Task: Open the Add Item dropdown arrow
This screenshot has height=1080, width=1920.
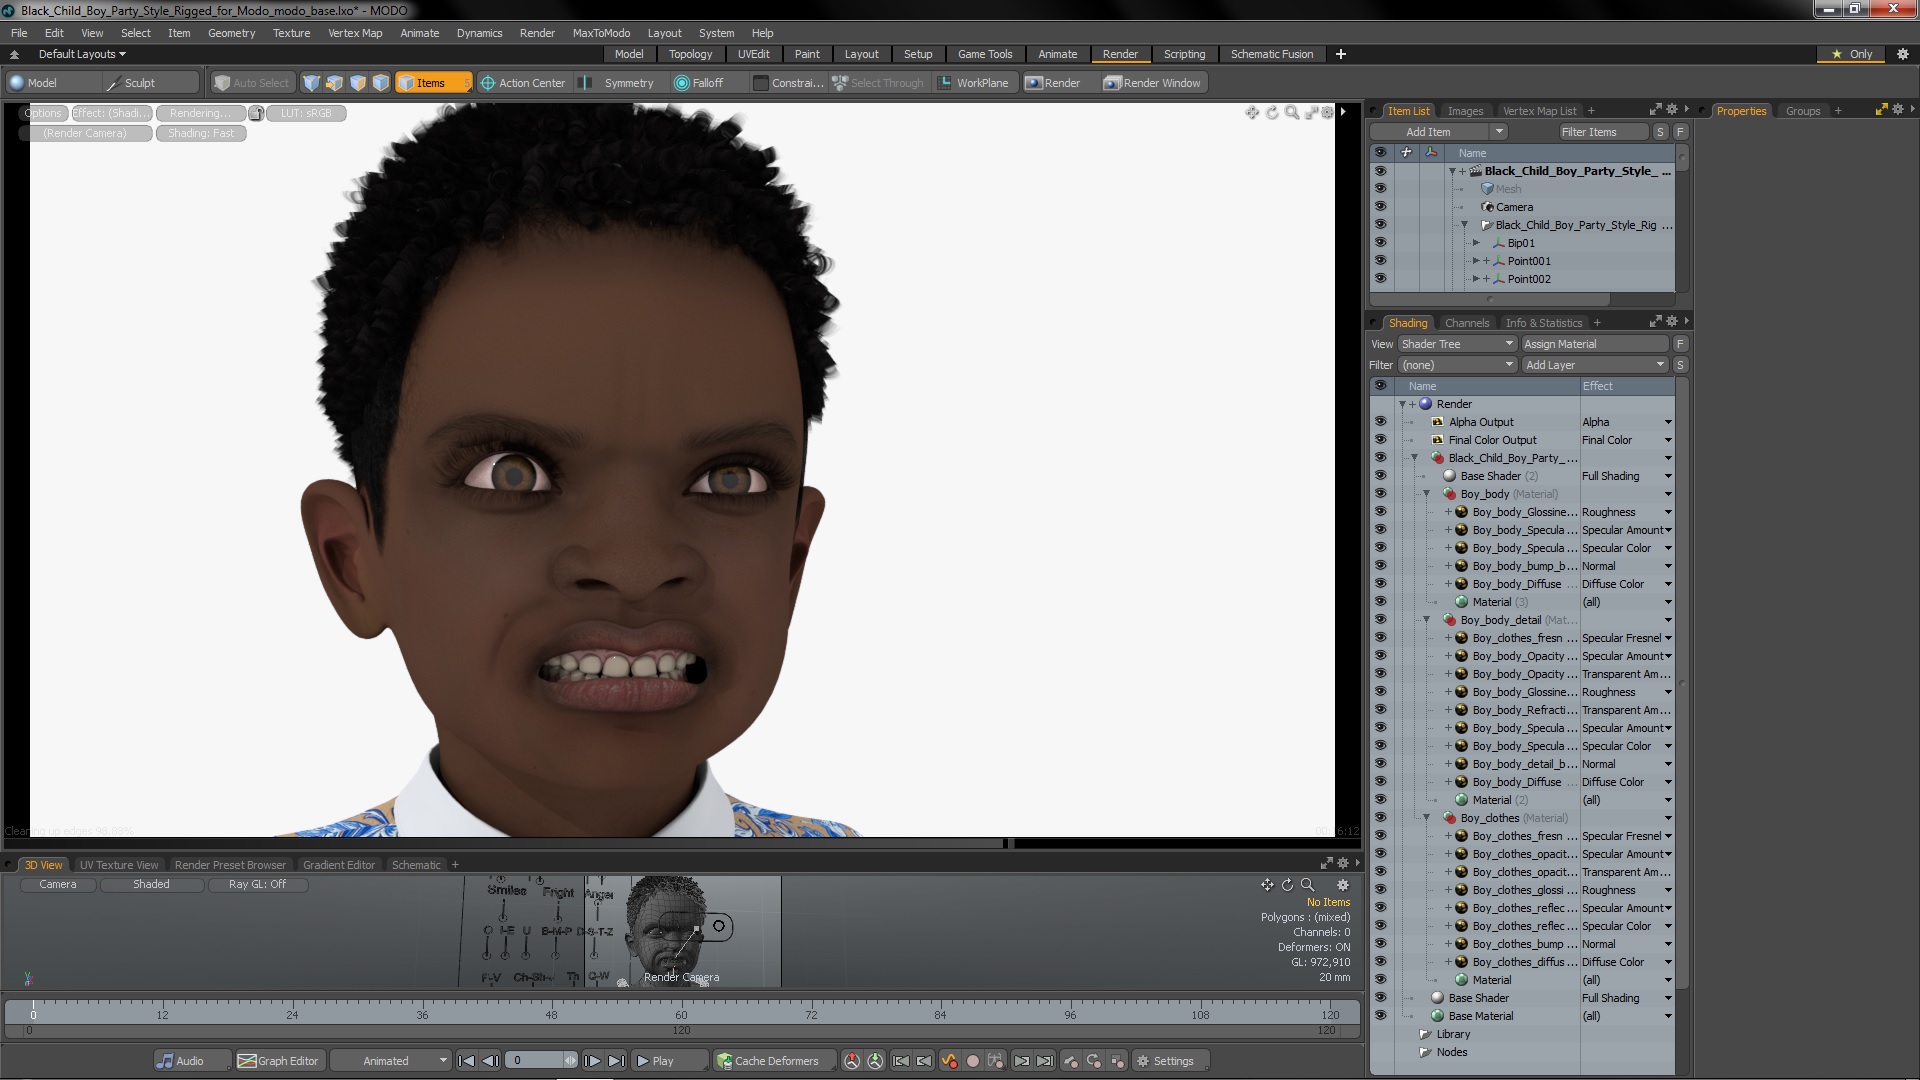Action: [1499, 132]
